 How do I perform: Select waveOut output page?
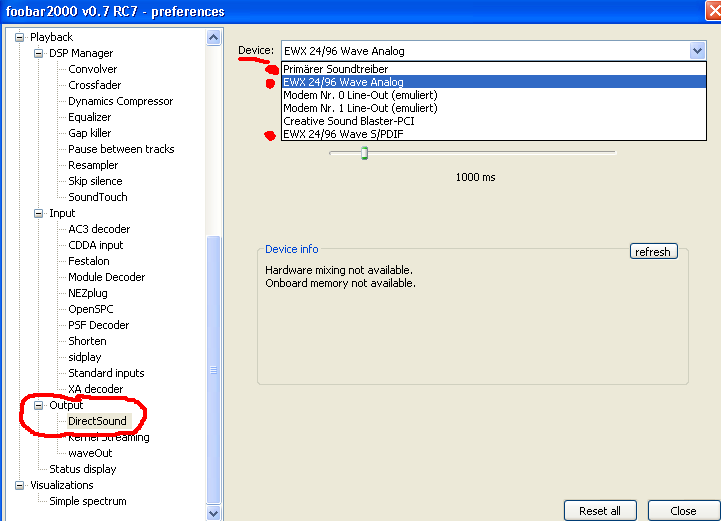(x=90, y=453)
